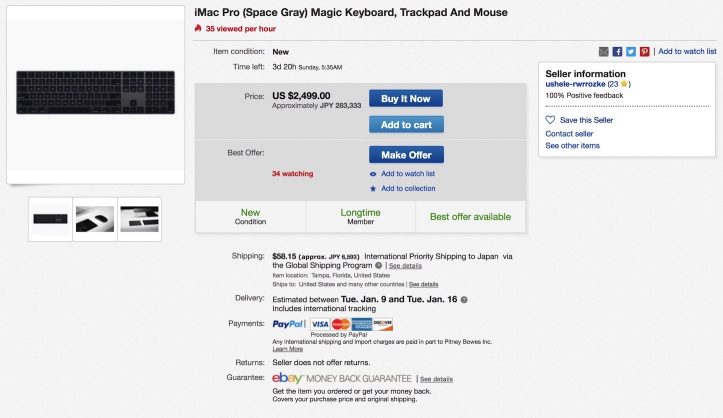Share listing on Facebook
This screenshot has width=723, height=418.
tap(617, 51)
